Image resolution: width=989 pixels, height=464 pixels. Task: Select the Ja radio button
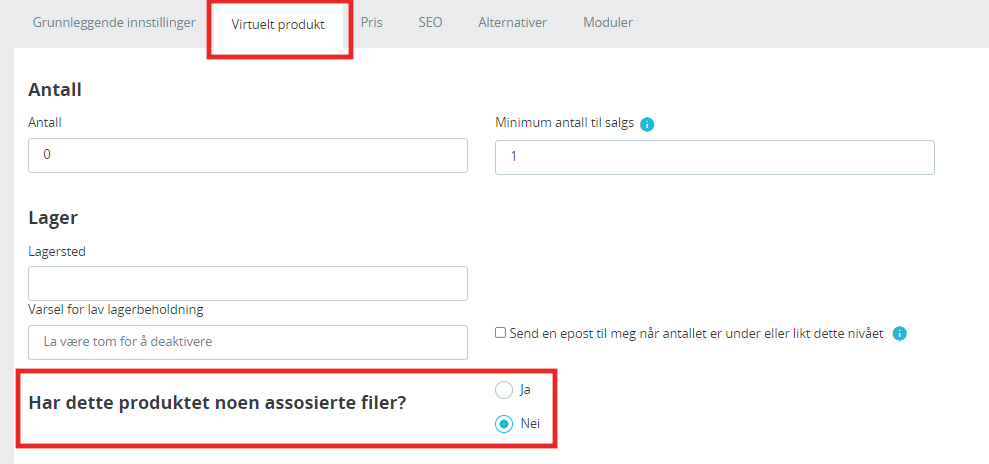click(x=504, y=390)
